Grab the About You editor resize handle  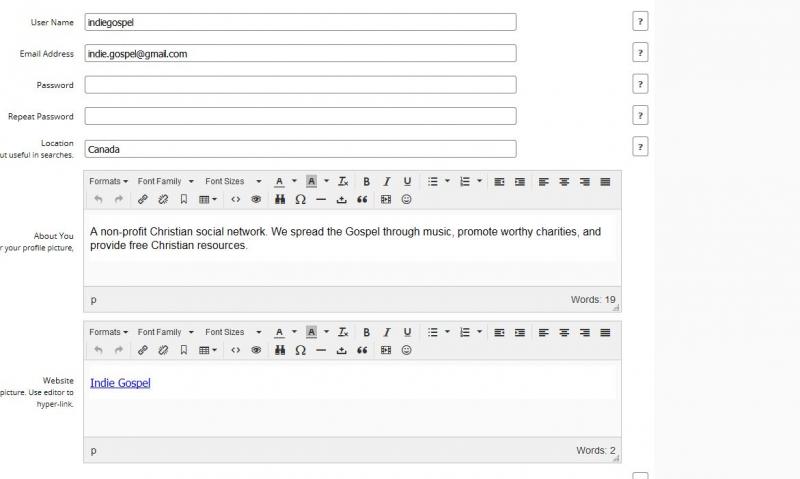[616, 308]
